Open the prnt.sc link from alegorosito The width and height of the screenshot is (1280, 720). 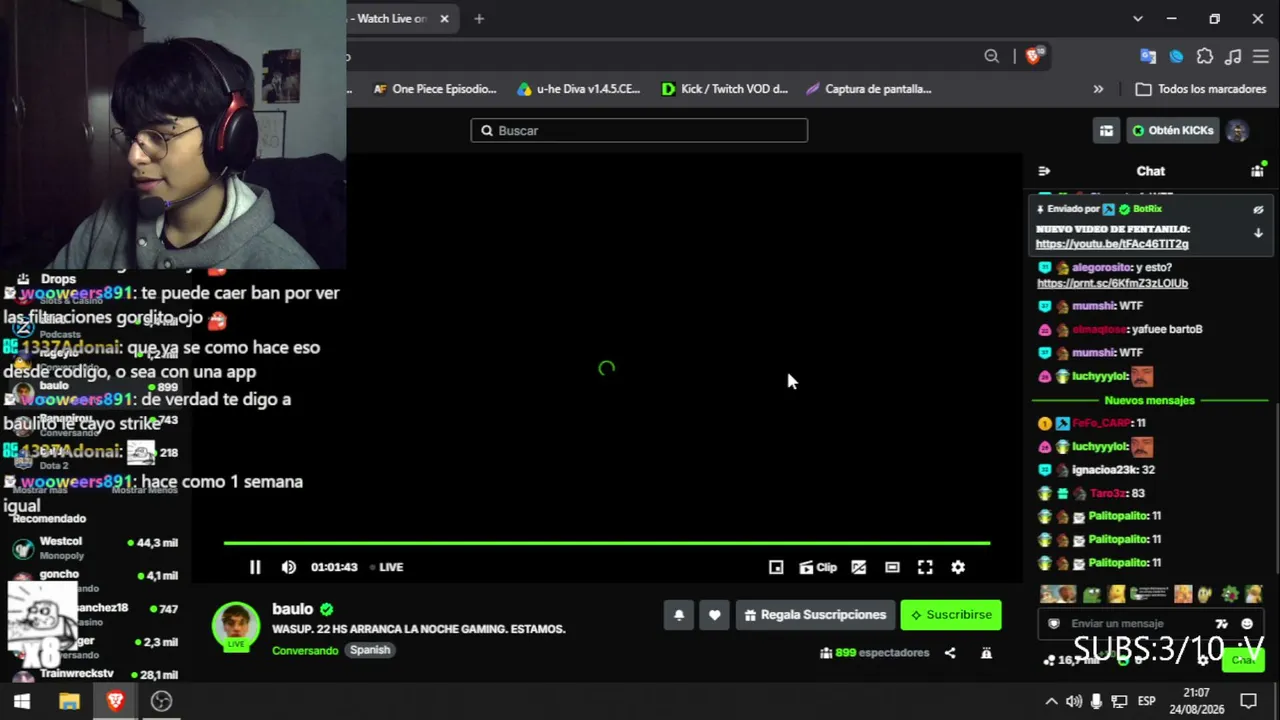tap(1112, 283)
